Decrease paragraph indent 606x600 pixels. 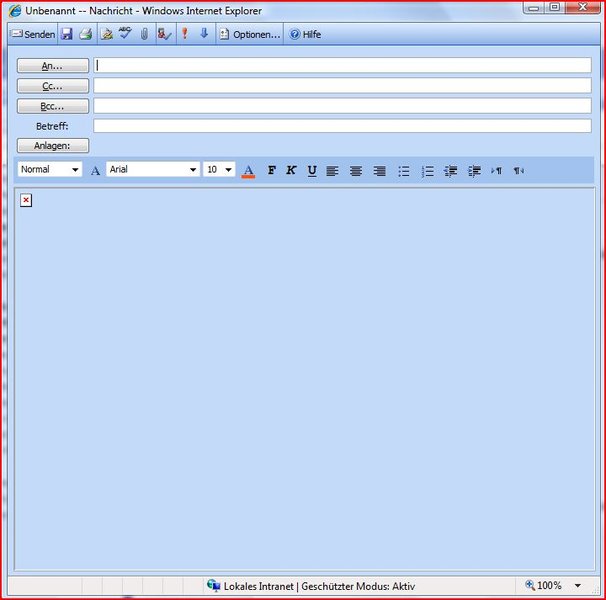click(451, 171)
